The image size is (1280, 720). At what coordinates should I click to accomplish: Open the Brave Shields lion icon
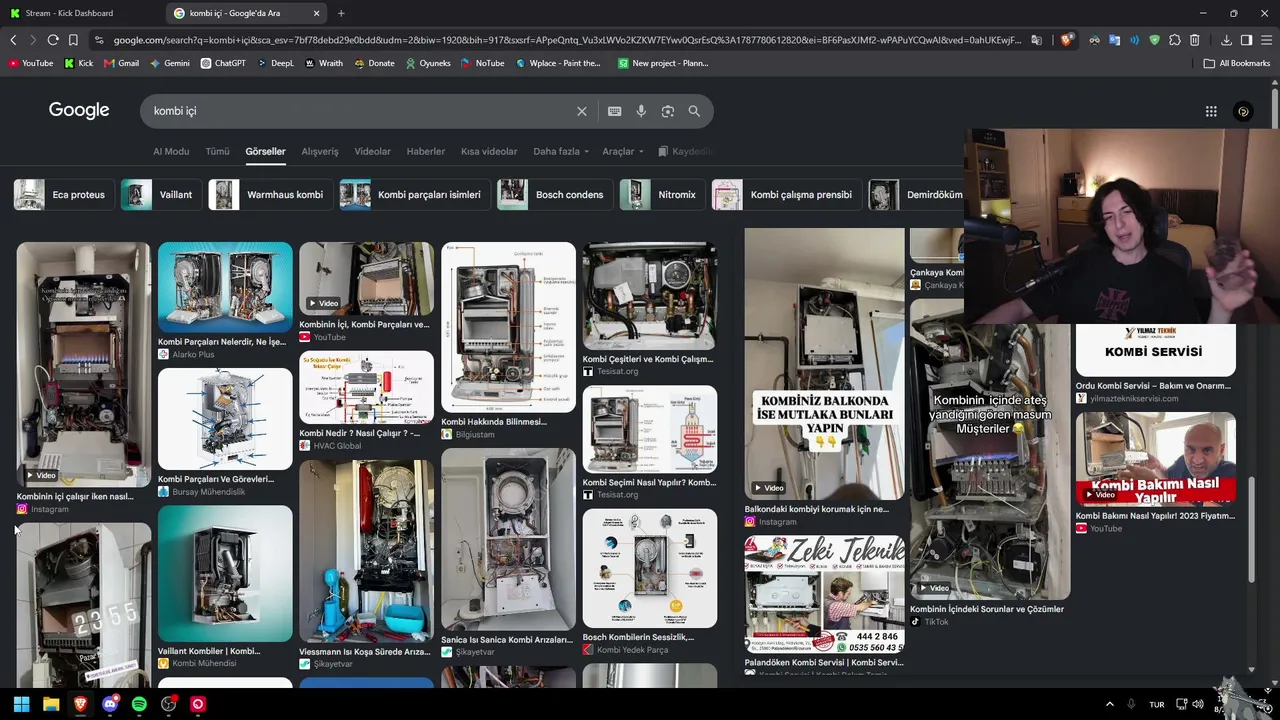click(1066, 40)
